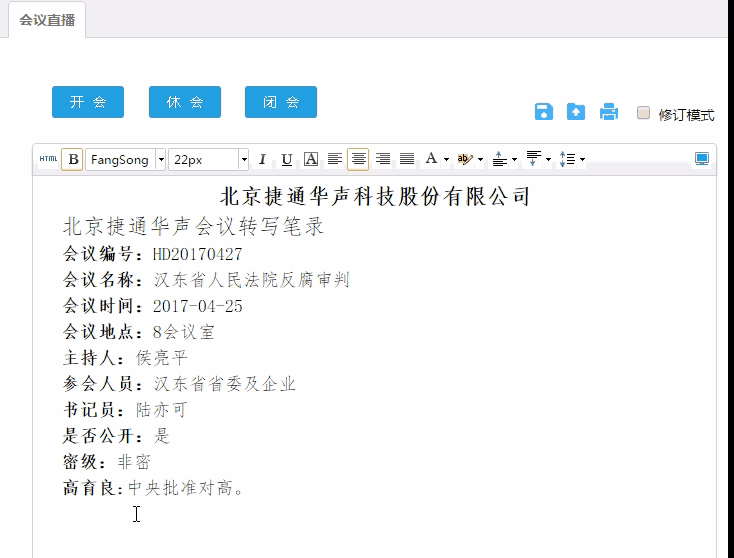The height and width of the screenshot is (558, 734).
Task: Apply italic formatting
Action: pyautogui.click(x=262, y=159)
